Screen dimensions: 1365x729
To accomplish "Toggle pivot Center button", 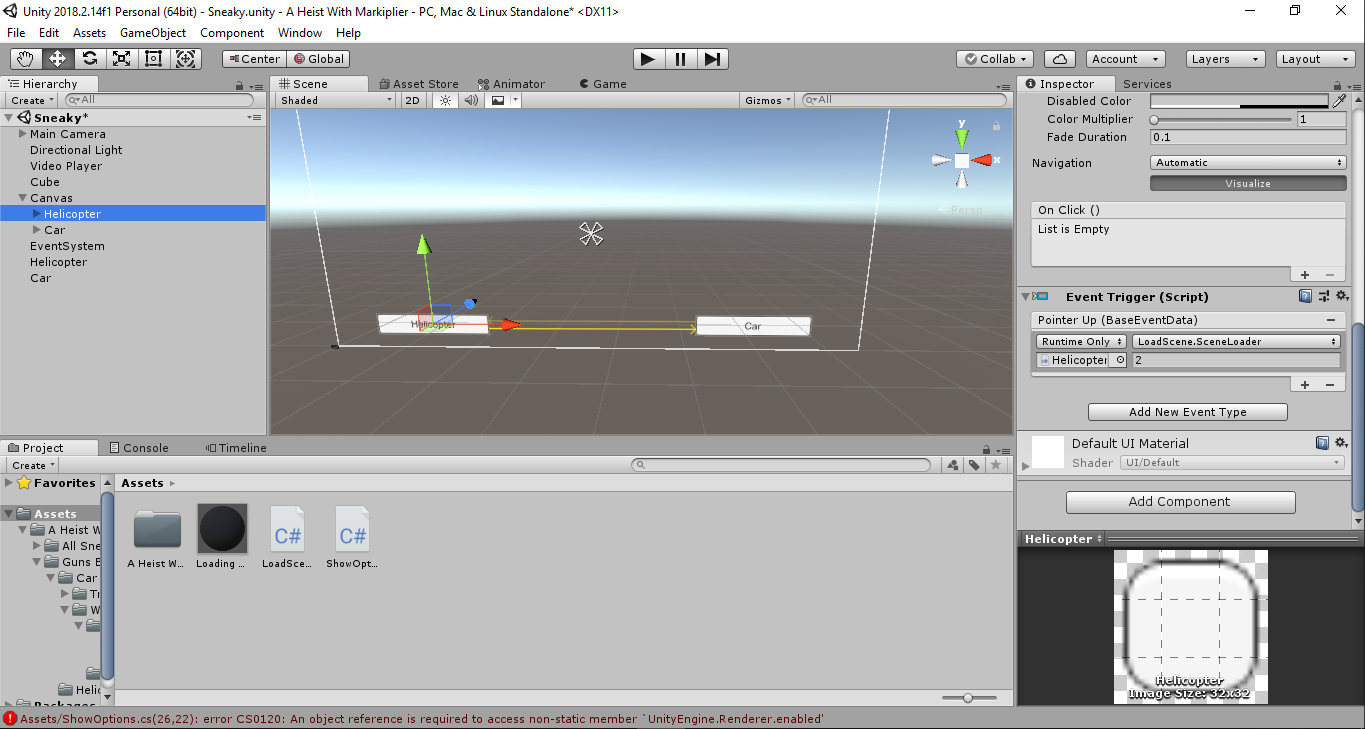I will 253,59.
